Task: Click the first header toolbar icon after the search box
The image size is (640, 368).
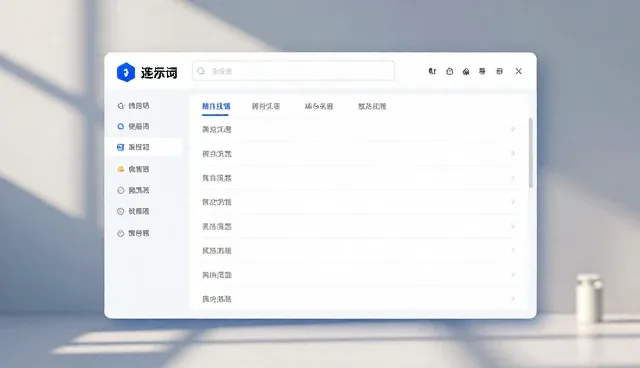Action: coord(432,71)
